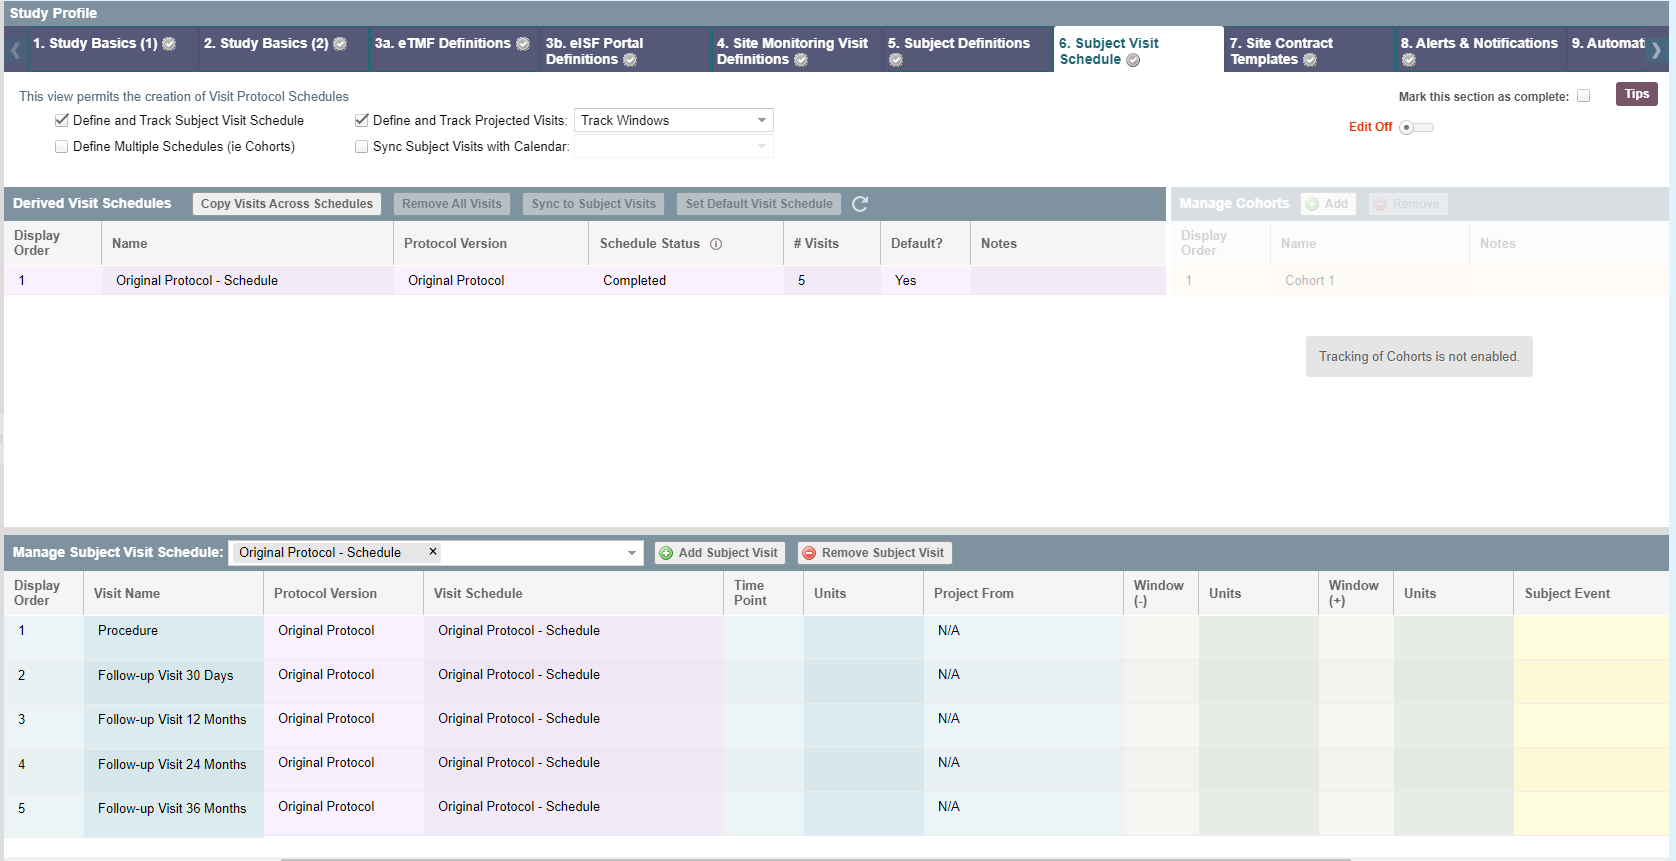Enable Sync Subject Visits with Calendar

pyautogui.click(x=362, y=146)
